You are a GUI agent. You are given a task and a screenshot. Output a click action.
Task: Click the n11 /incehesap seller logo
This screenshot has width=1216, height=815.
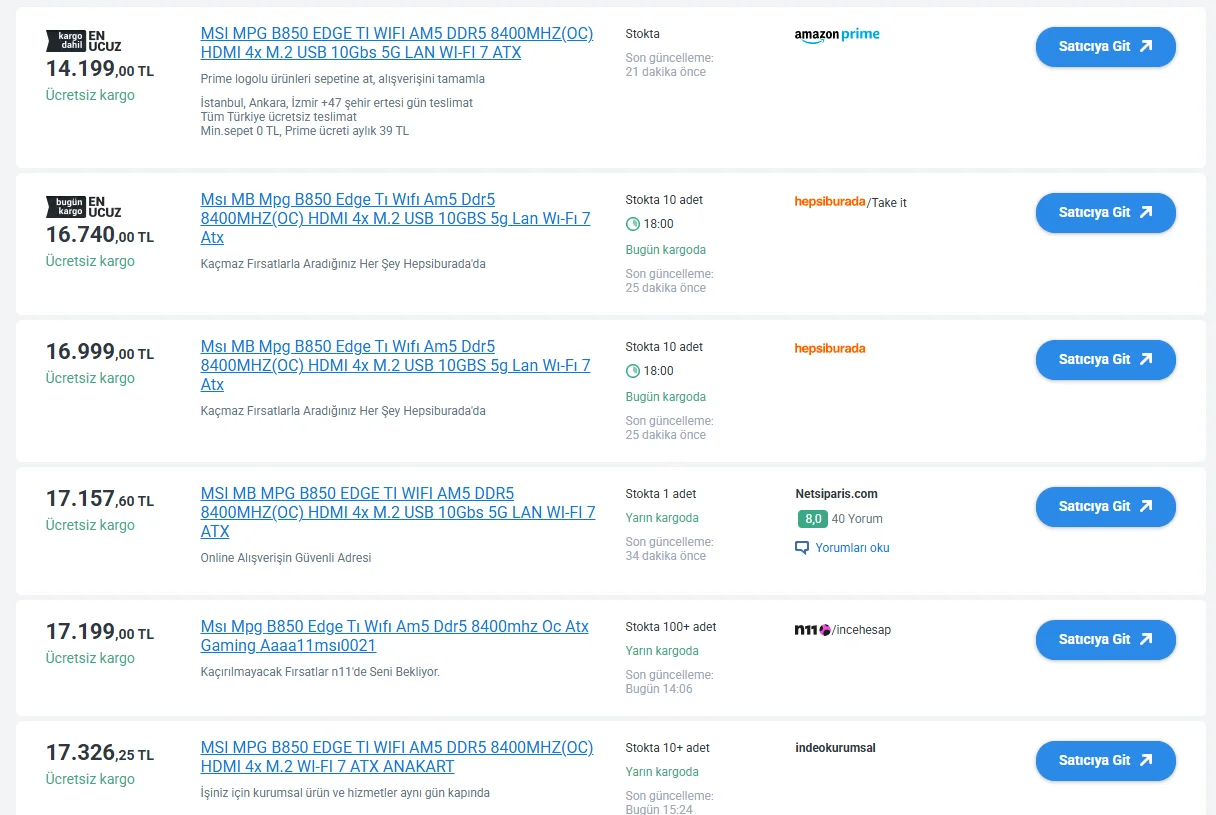842,630
